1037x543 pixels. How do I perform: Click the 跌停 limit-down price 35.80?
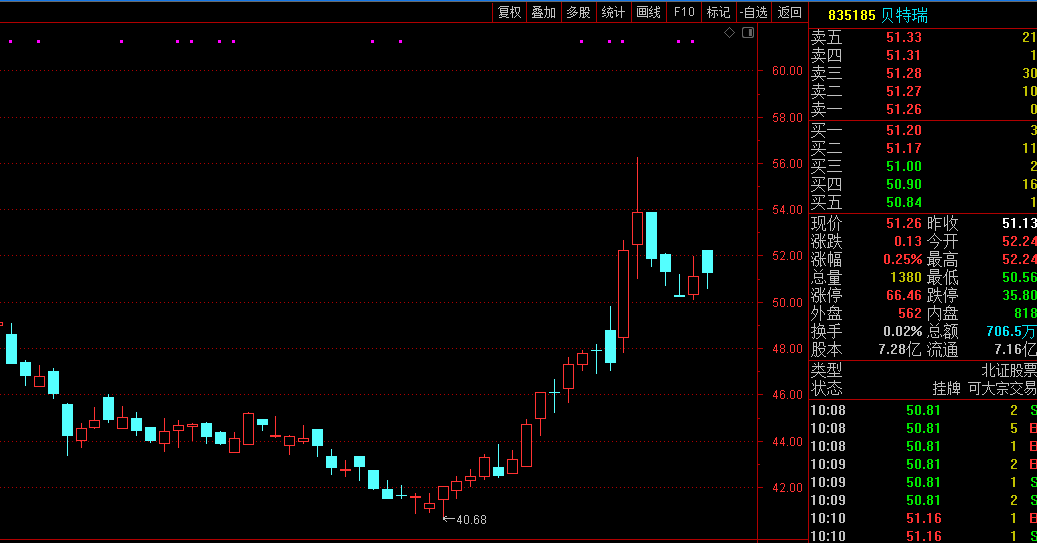1019,295
